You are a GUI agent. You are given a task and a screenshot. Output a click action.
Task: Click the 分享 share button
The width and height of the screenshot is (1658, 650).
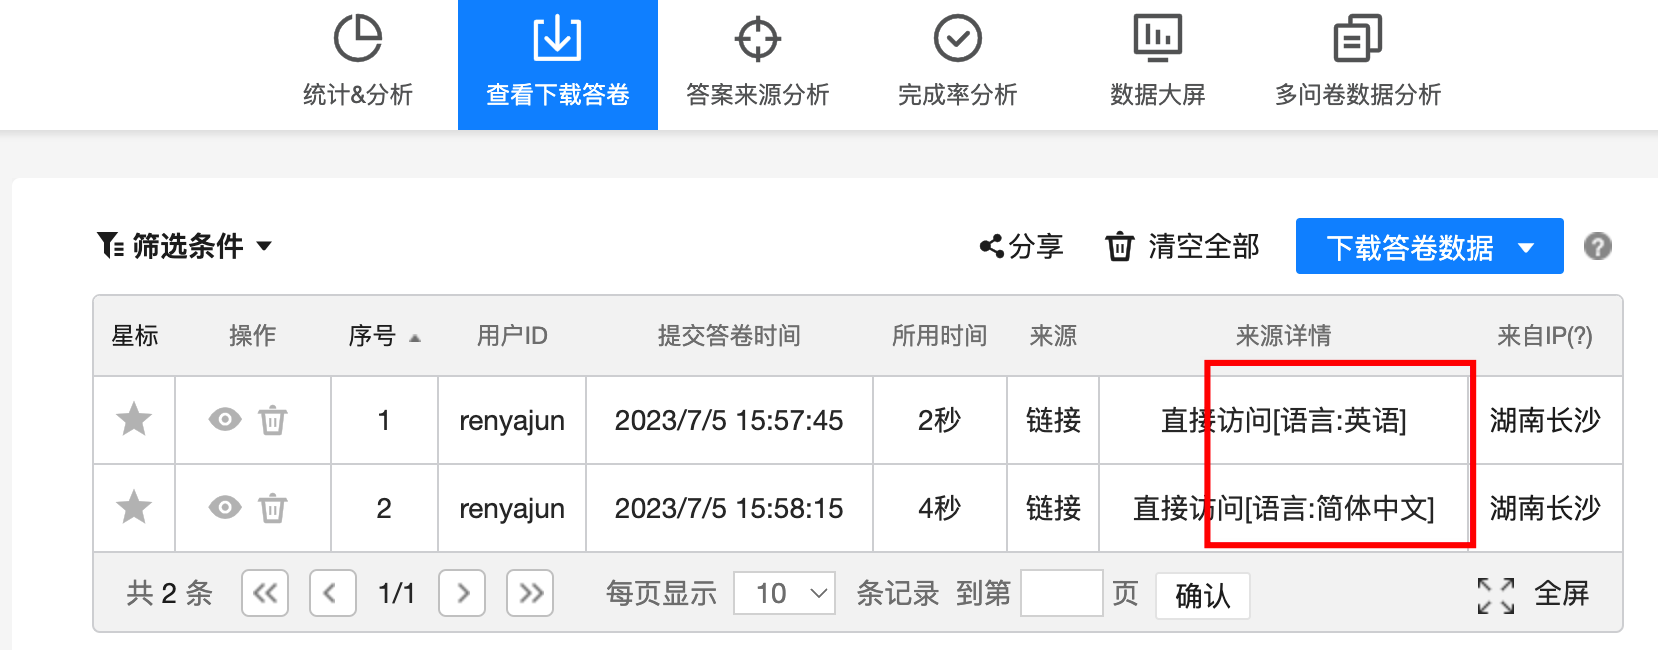(1021, 246)
